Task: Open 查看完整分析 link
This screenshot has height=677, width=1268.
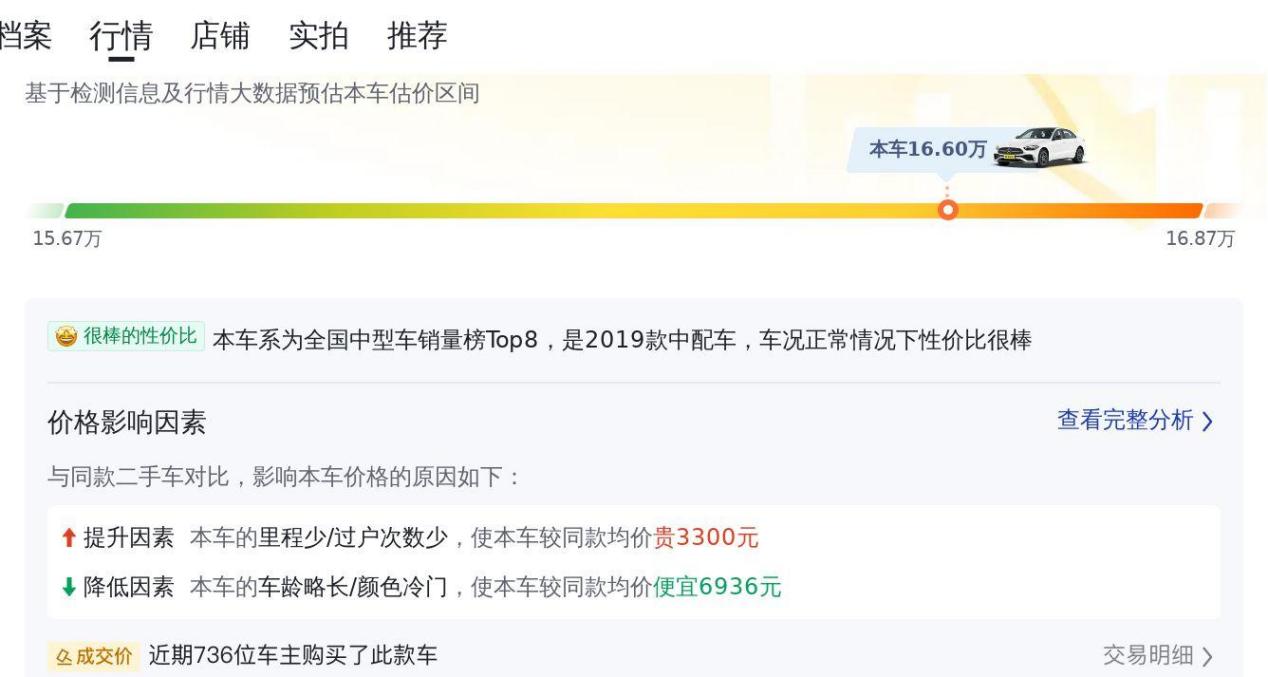Action: (x=1125, y=421)
